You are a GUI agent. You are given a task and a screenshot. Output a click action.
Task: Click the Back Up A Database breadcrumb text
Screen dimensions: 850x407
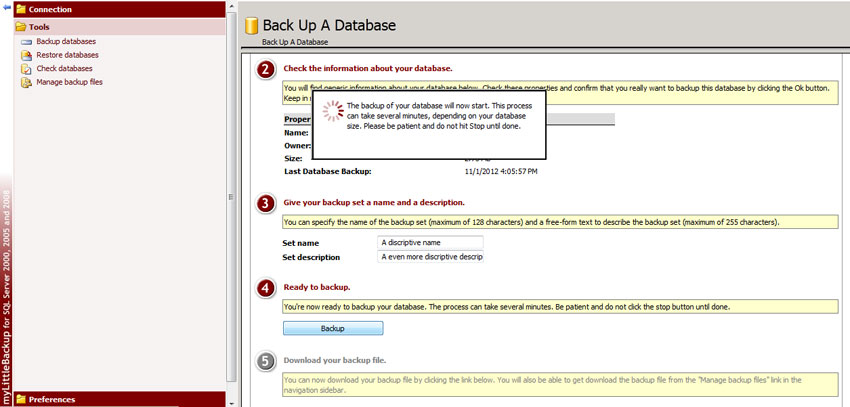[295, 42]
